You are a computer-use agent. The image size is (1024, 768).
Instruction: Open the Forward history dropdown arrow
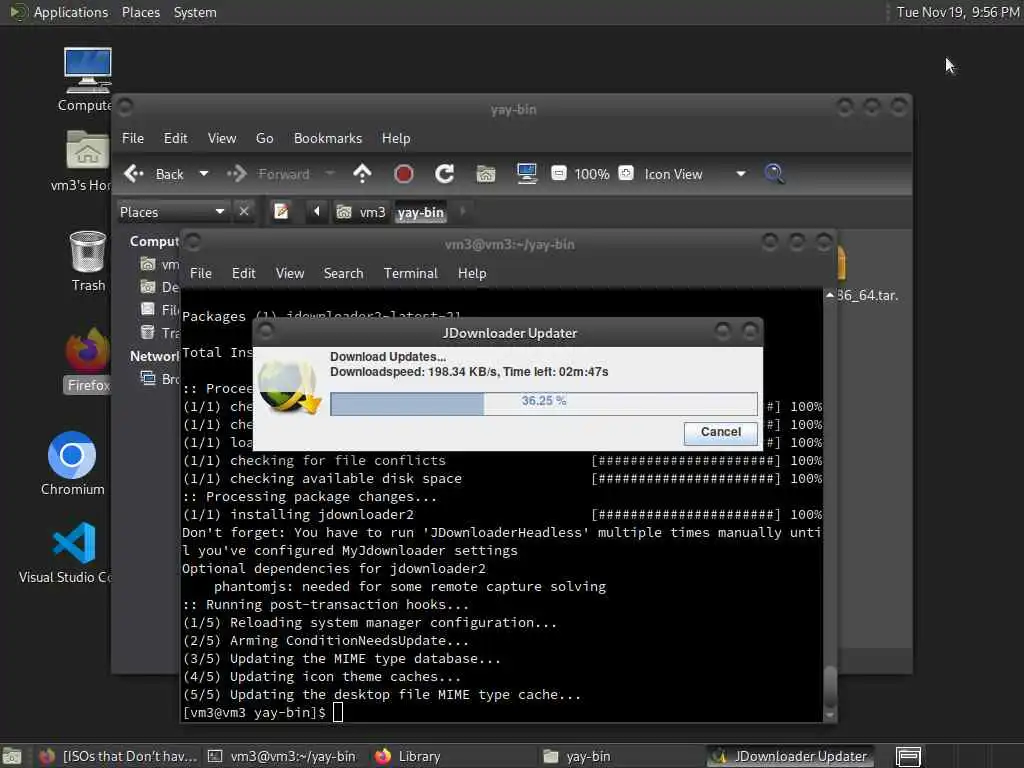pyautogui.click(x=330, y=174)
